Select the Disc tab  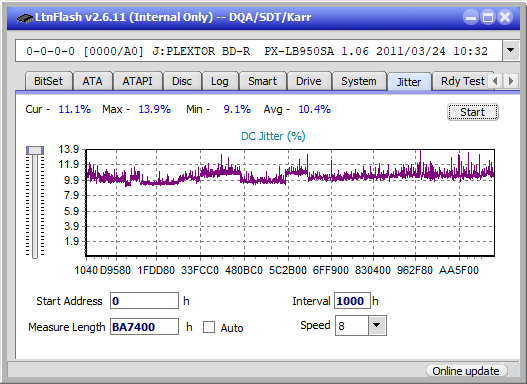(x=182, y=81)
